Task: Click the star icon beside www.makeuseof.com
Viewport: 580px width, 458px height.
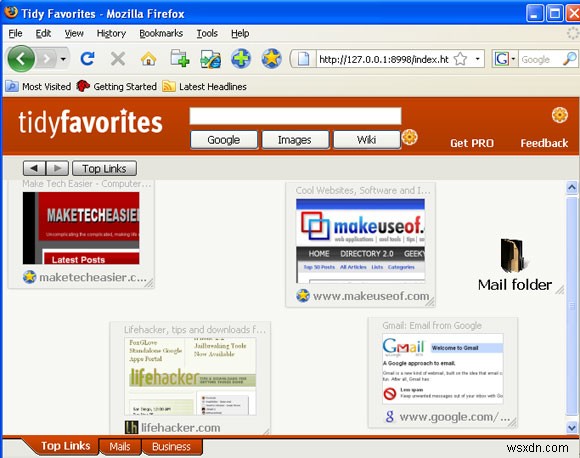Action: point(303,296)
